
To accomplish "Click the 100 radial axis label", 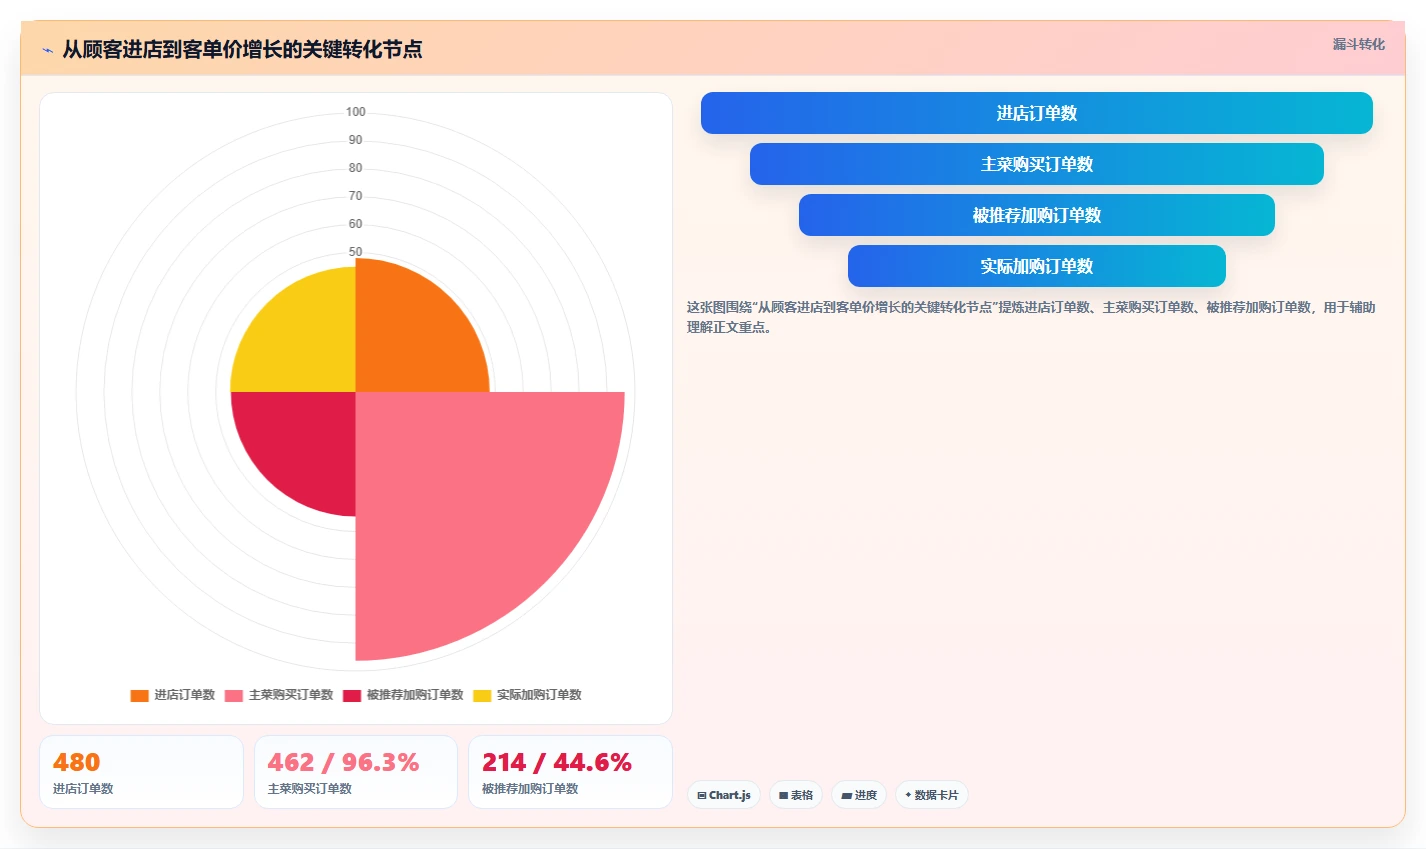I will [x=356, y=112].
